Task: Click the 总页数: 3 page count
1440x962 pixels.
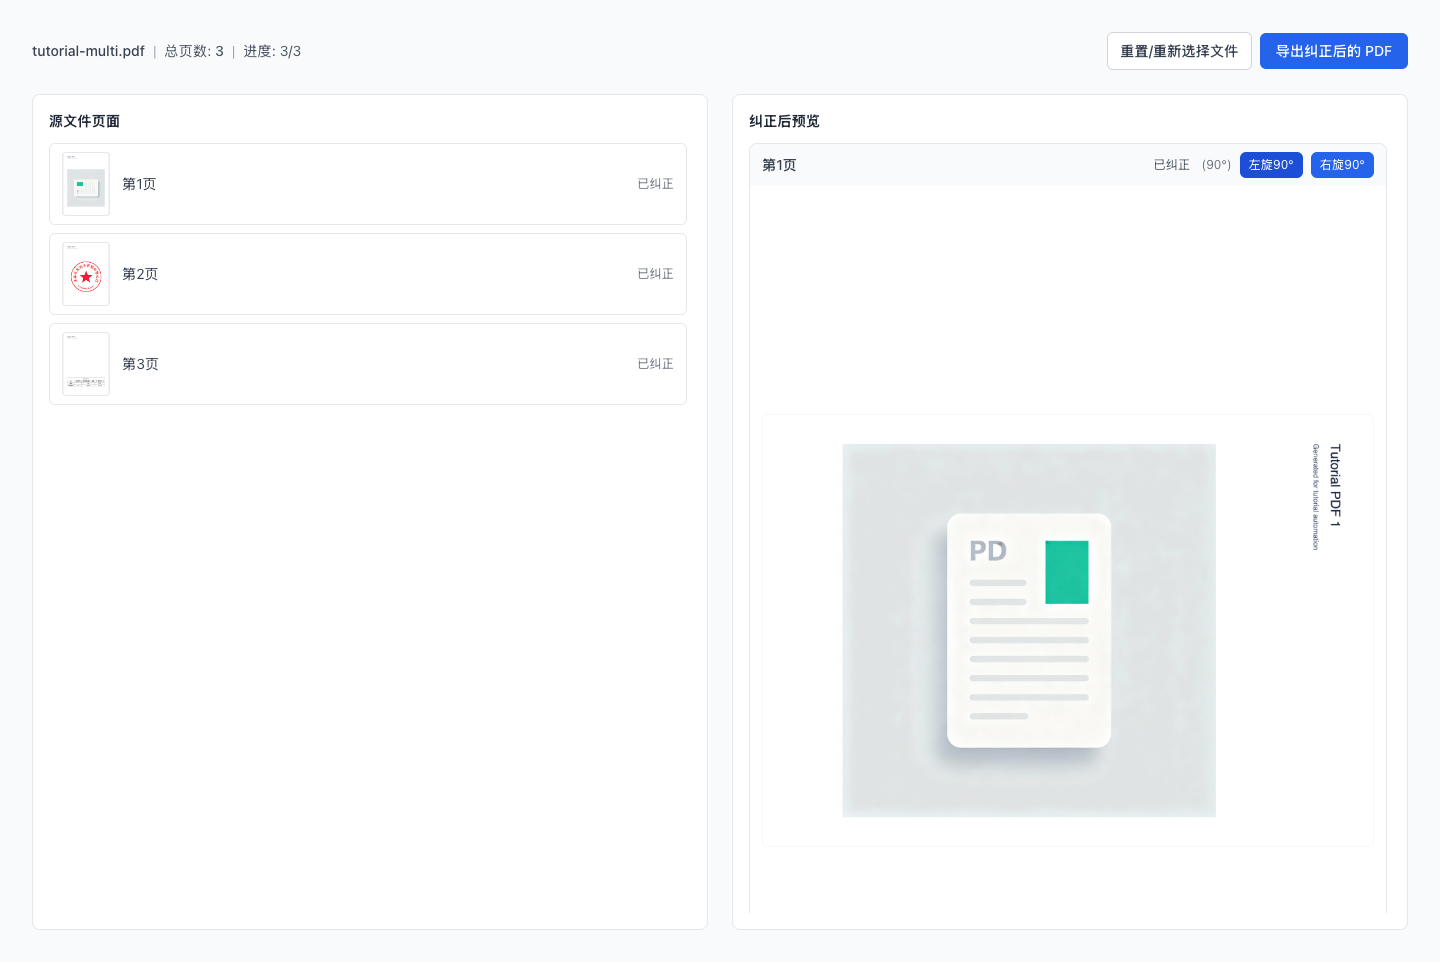Action: coord(194,51)
